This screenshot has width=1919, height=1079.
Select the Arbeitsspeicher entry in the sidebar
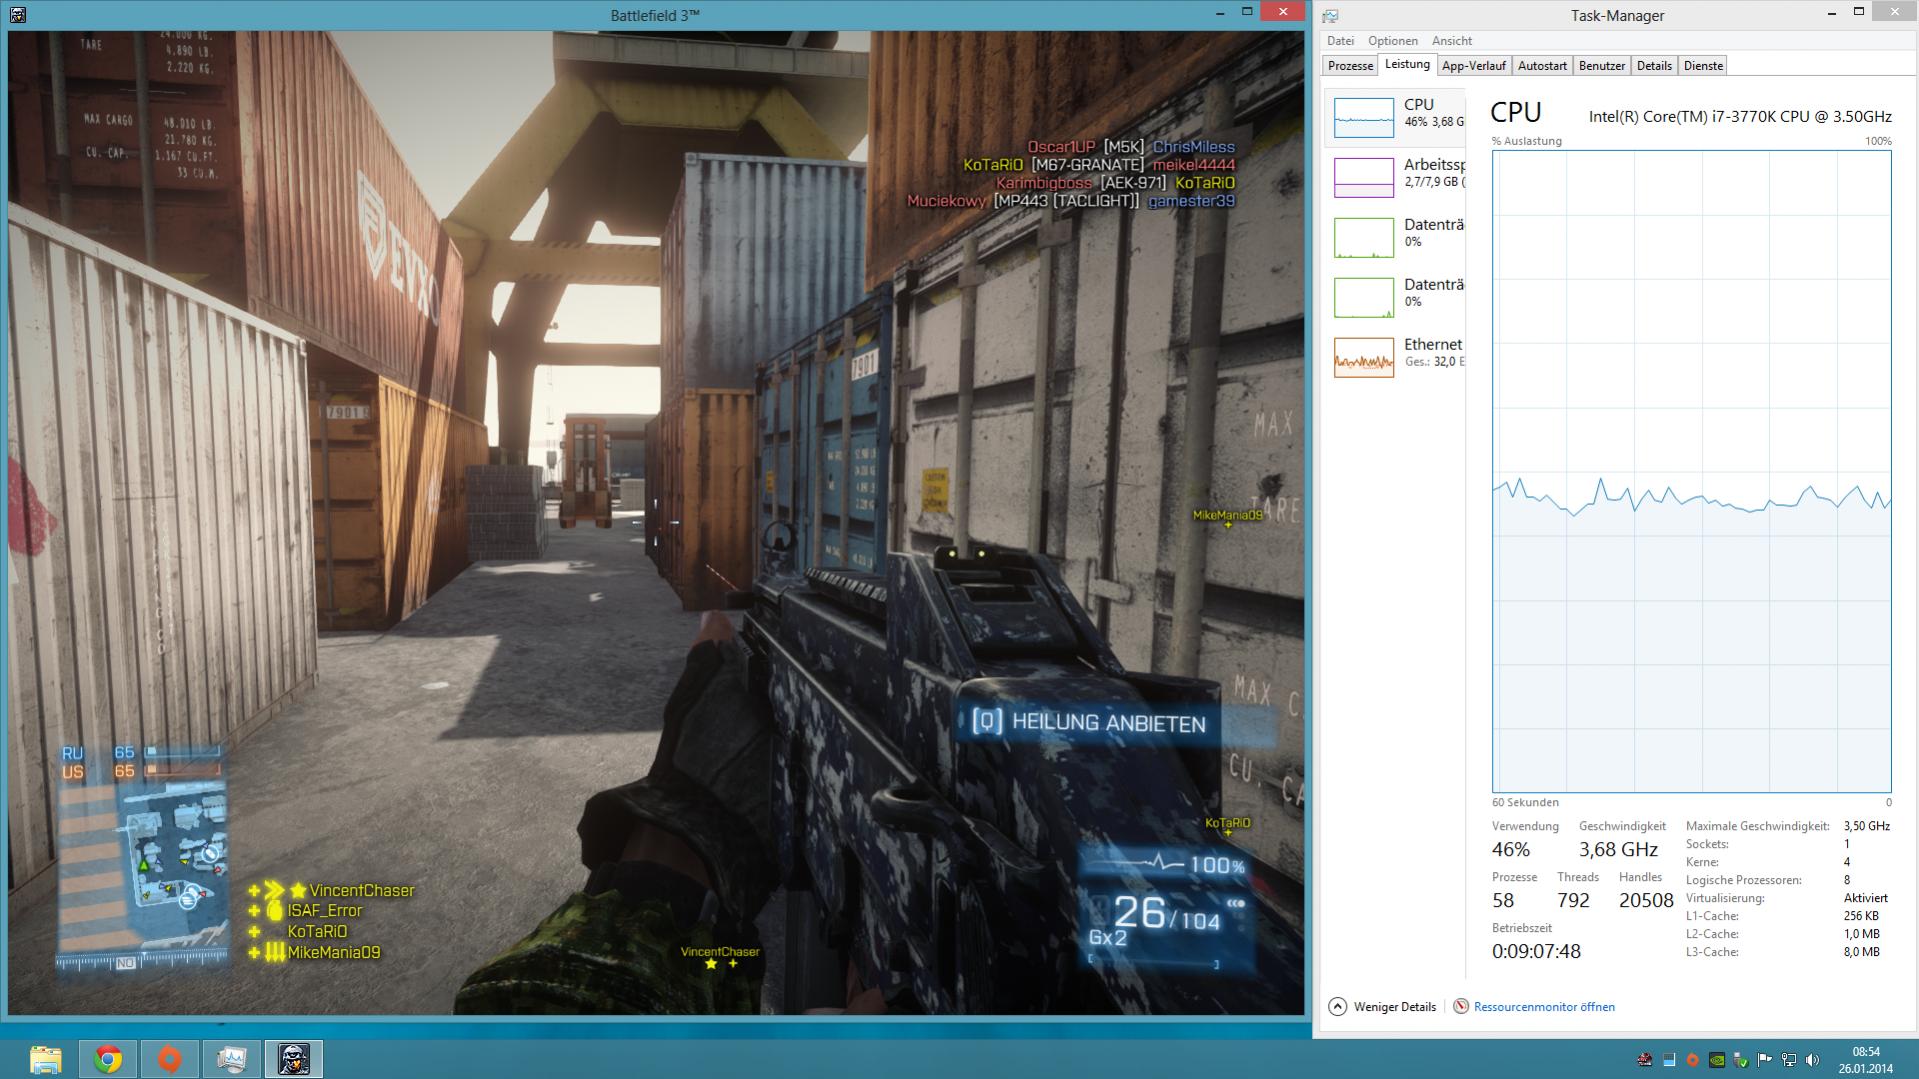[1396, 177]
